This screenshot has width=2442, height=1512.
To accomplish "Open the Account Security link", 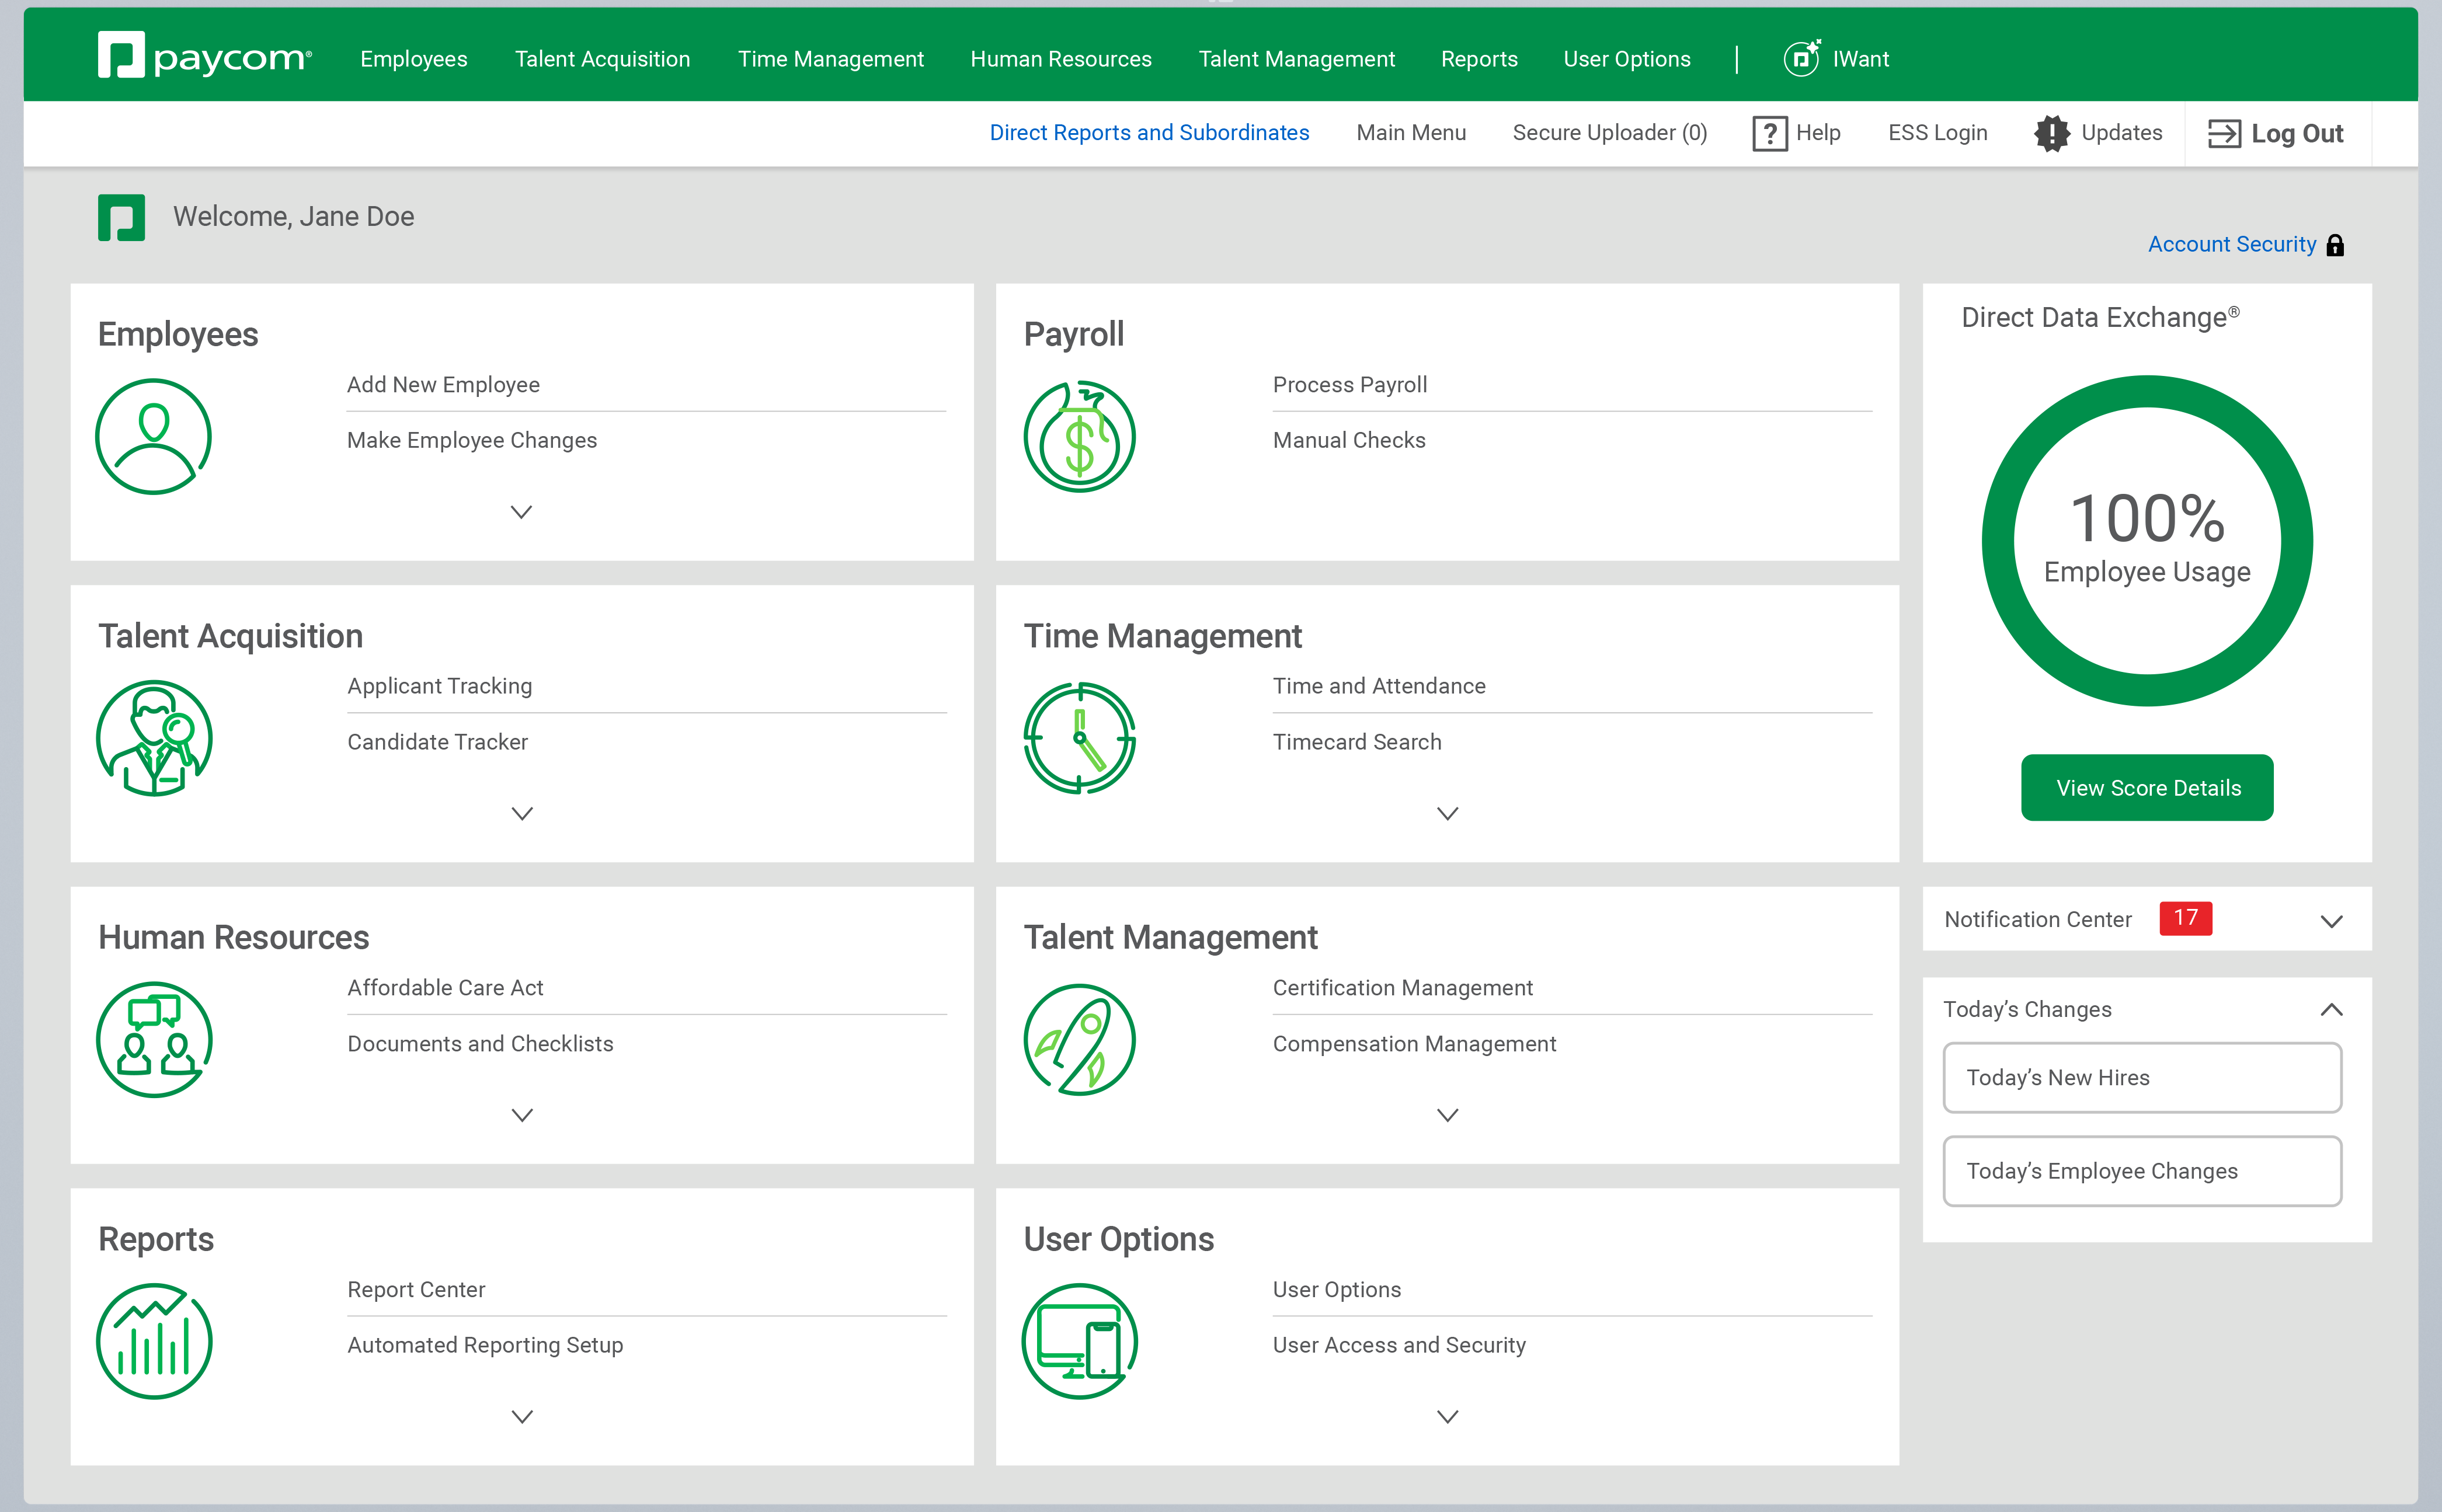I will tap(2231, 244).
